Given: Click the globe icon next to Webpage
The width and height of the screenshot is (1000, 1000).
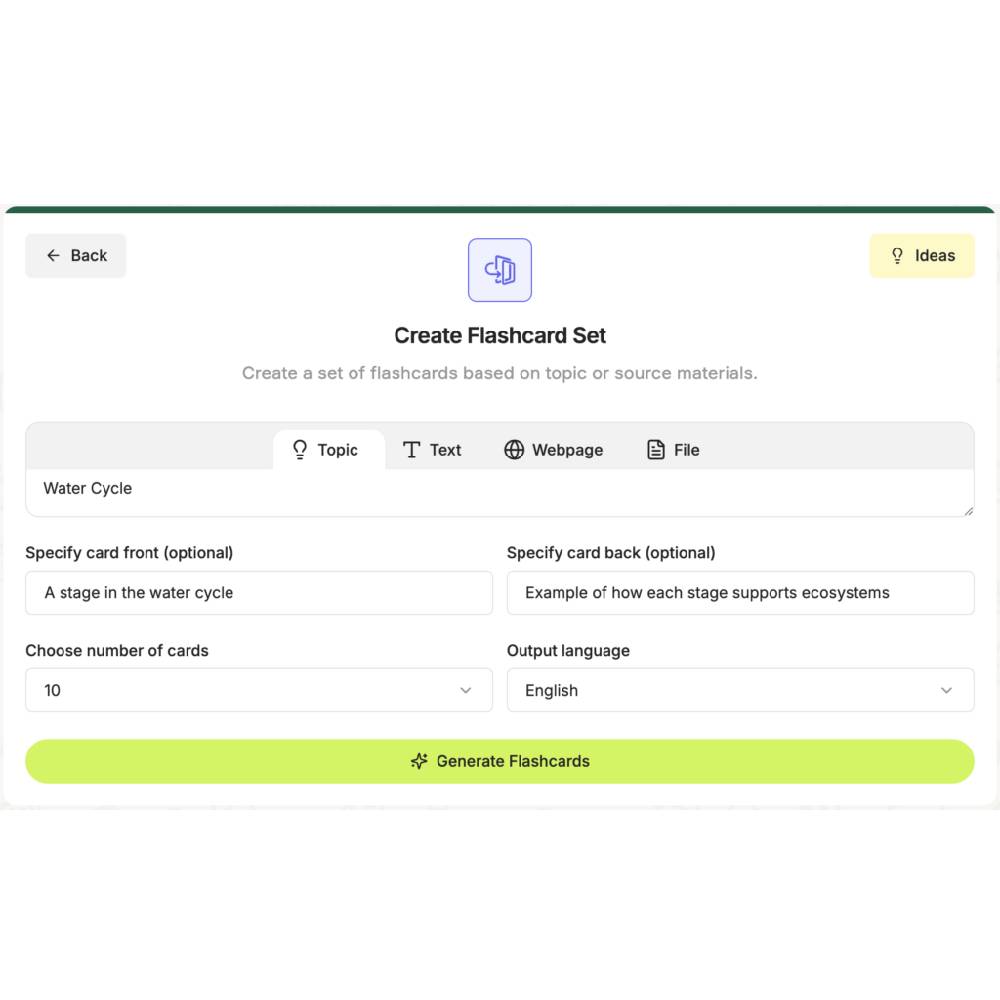Looking at the screenshot, I should tap(515, 450).
